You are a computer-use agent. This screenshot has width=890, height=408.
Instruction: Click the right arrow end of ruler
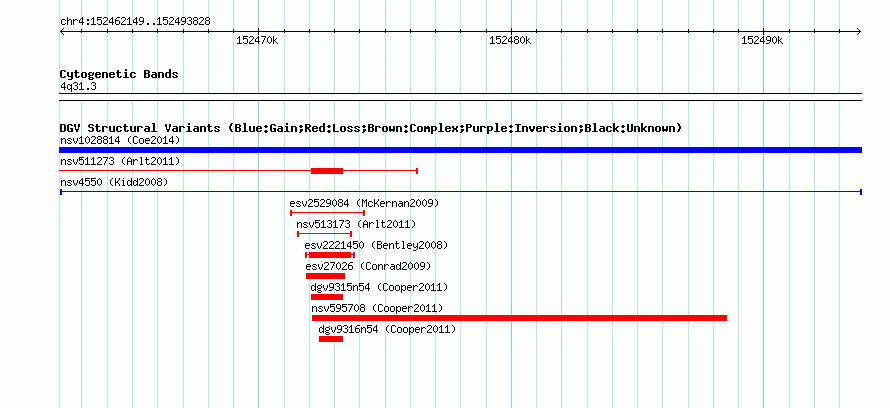coord(859,32)
